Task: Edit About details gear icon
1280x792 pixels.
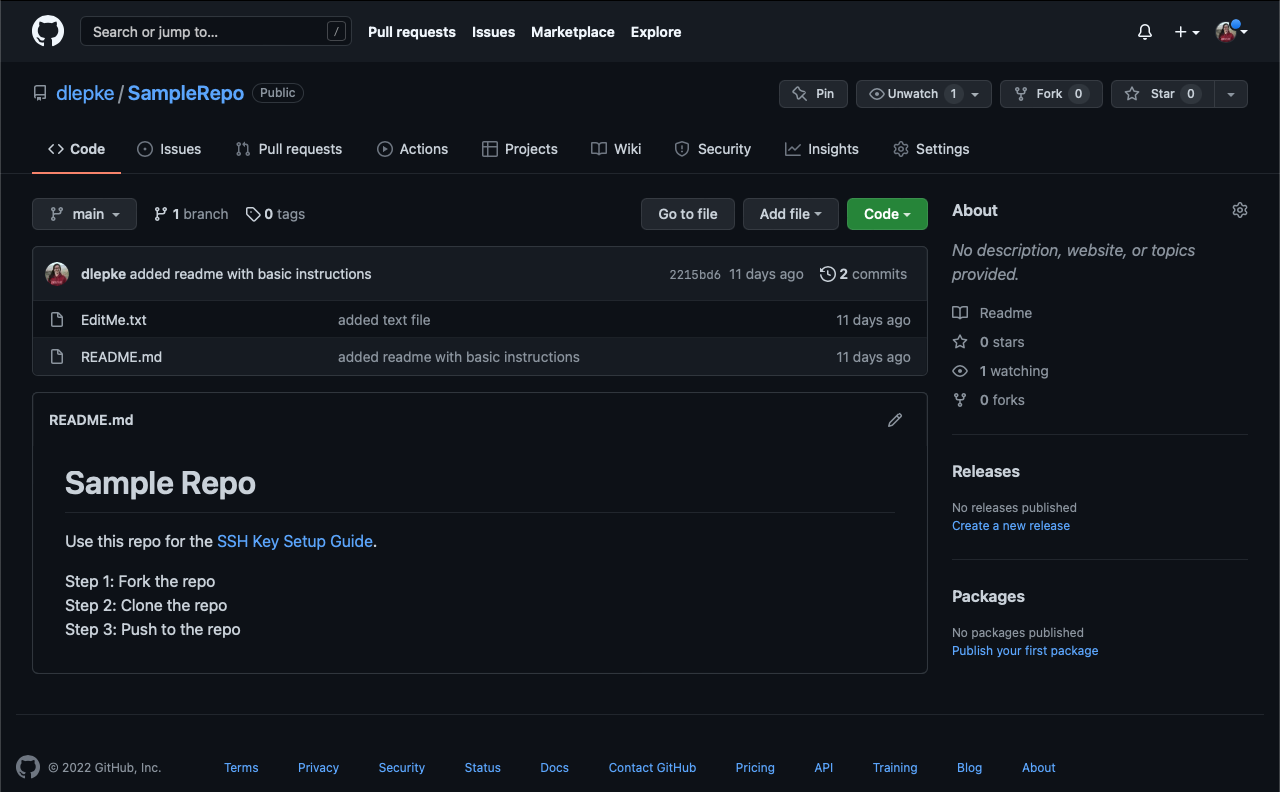Action: coord(1240,210)
